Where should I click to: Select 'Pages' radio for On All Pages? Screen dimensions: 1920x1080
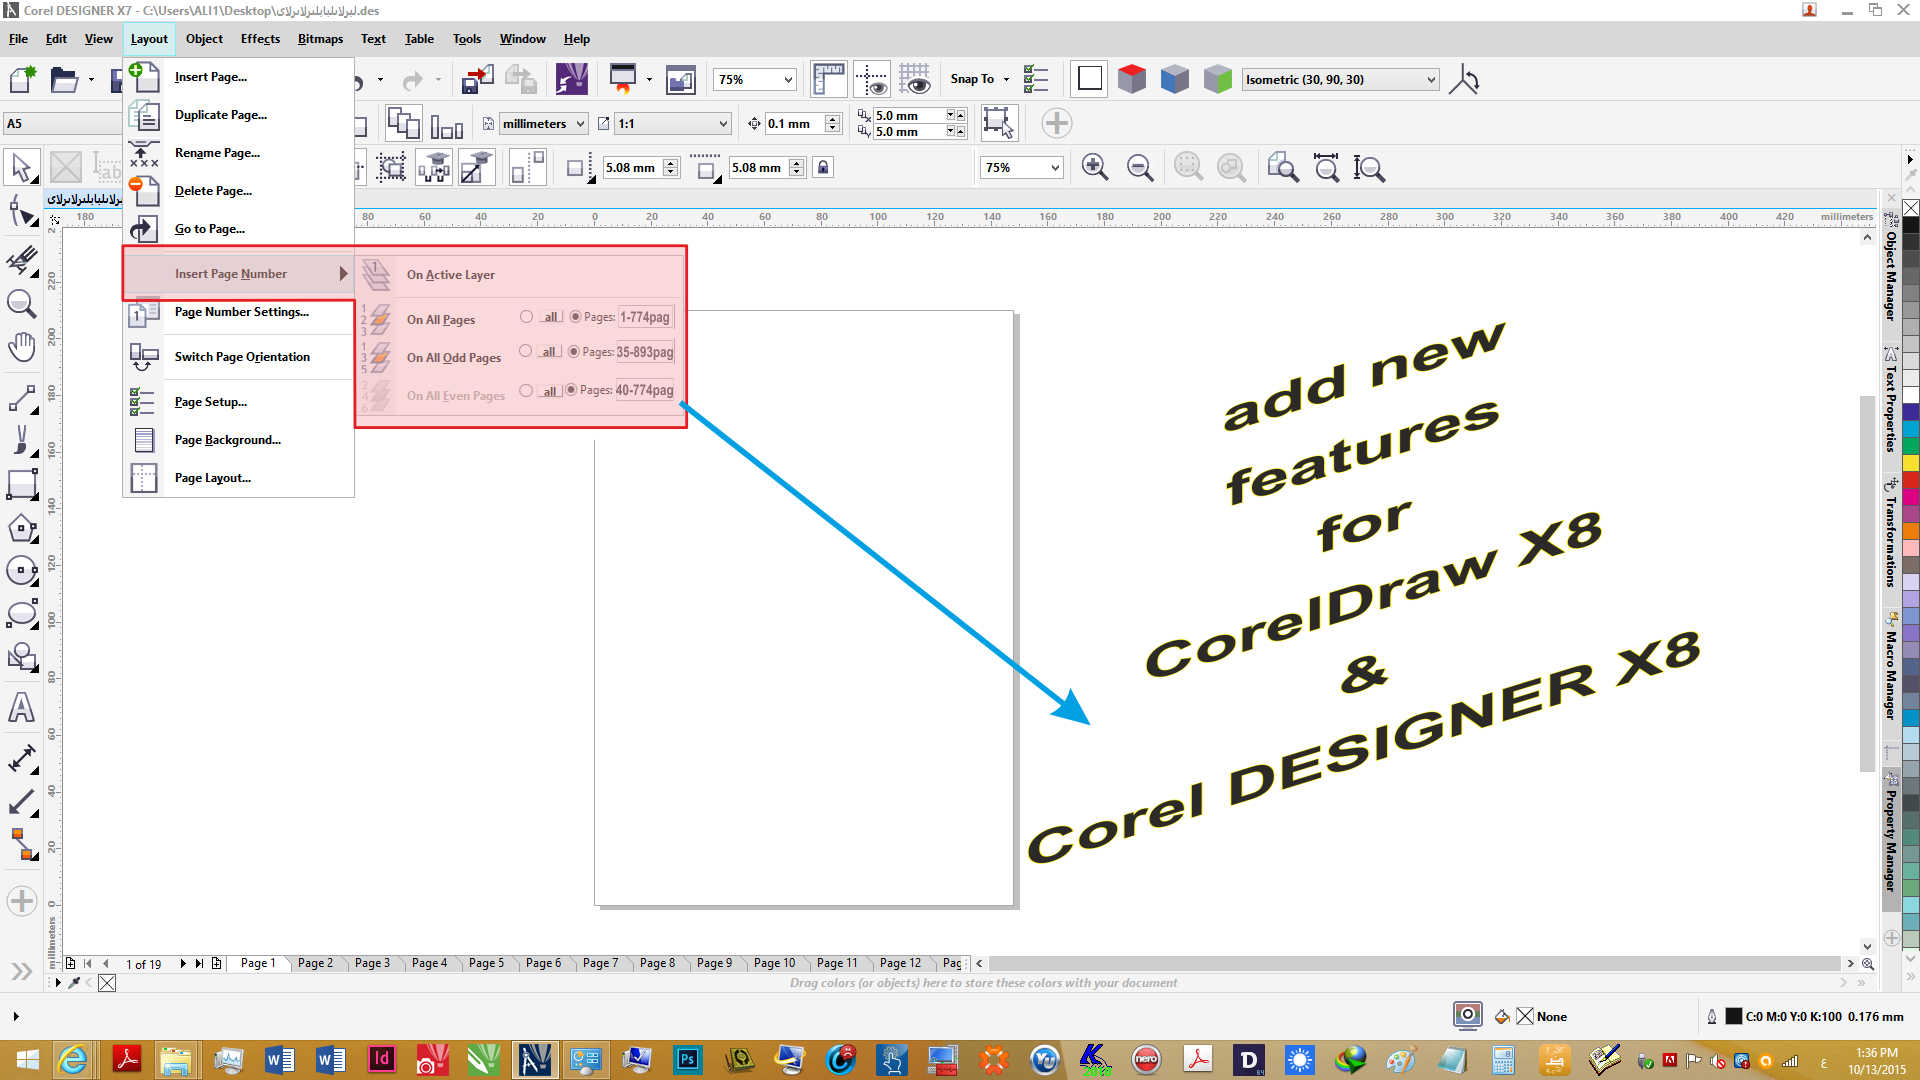tap(575, 317)
